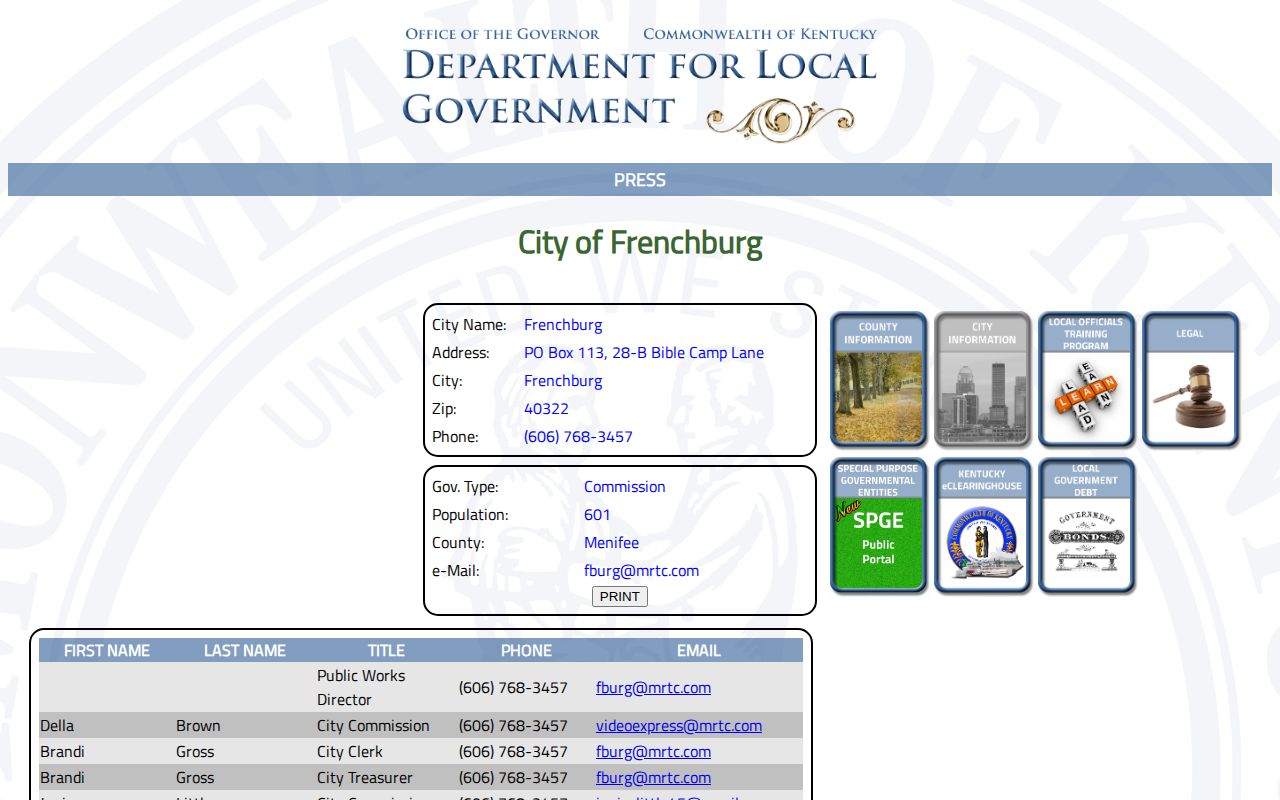Click the PRINT button
The image size is (1280, 800).
620,596
